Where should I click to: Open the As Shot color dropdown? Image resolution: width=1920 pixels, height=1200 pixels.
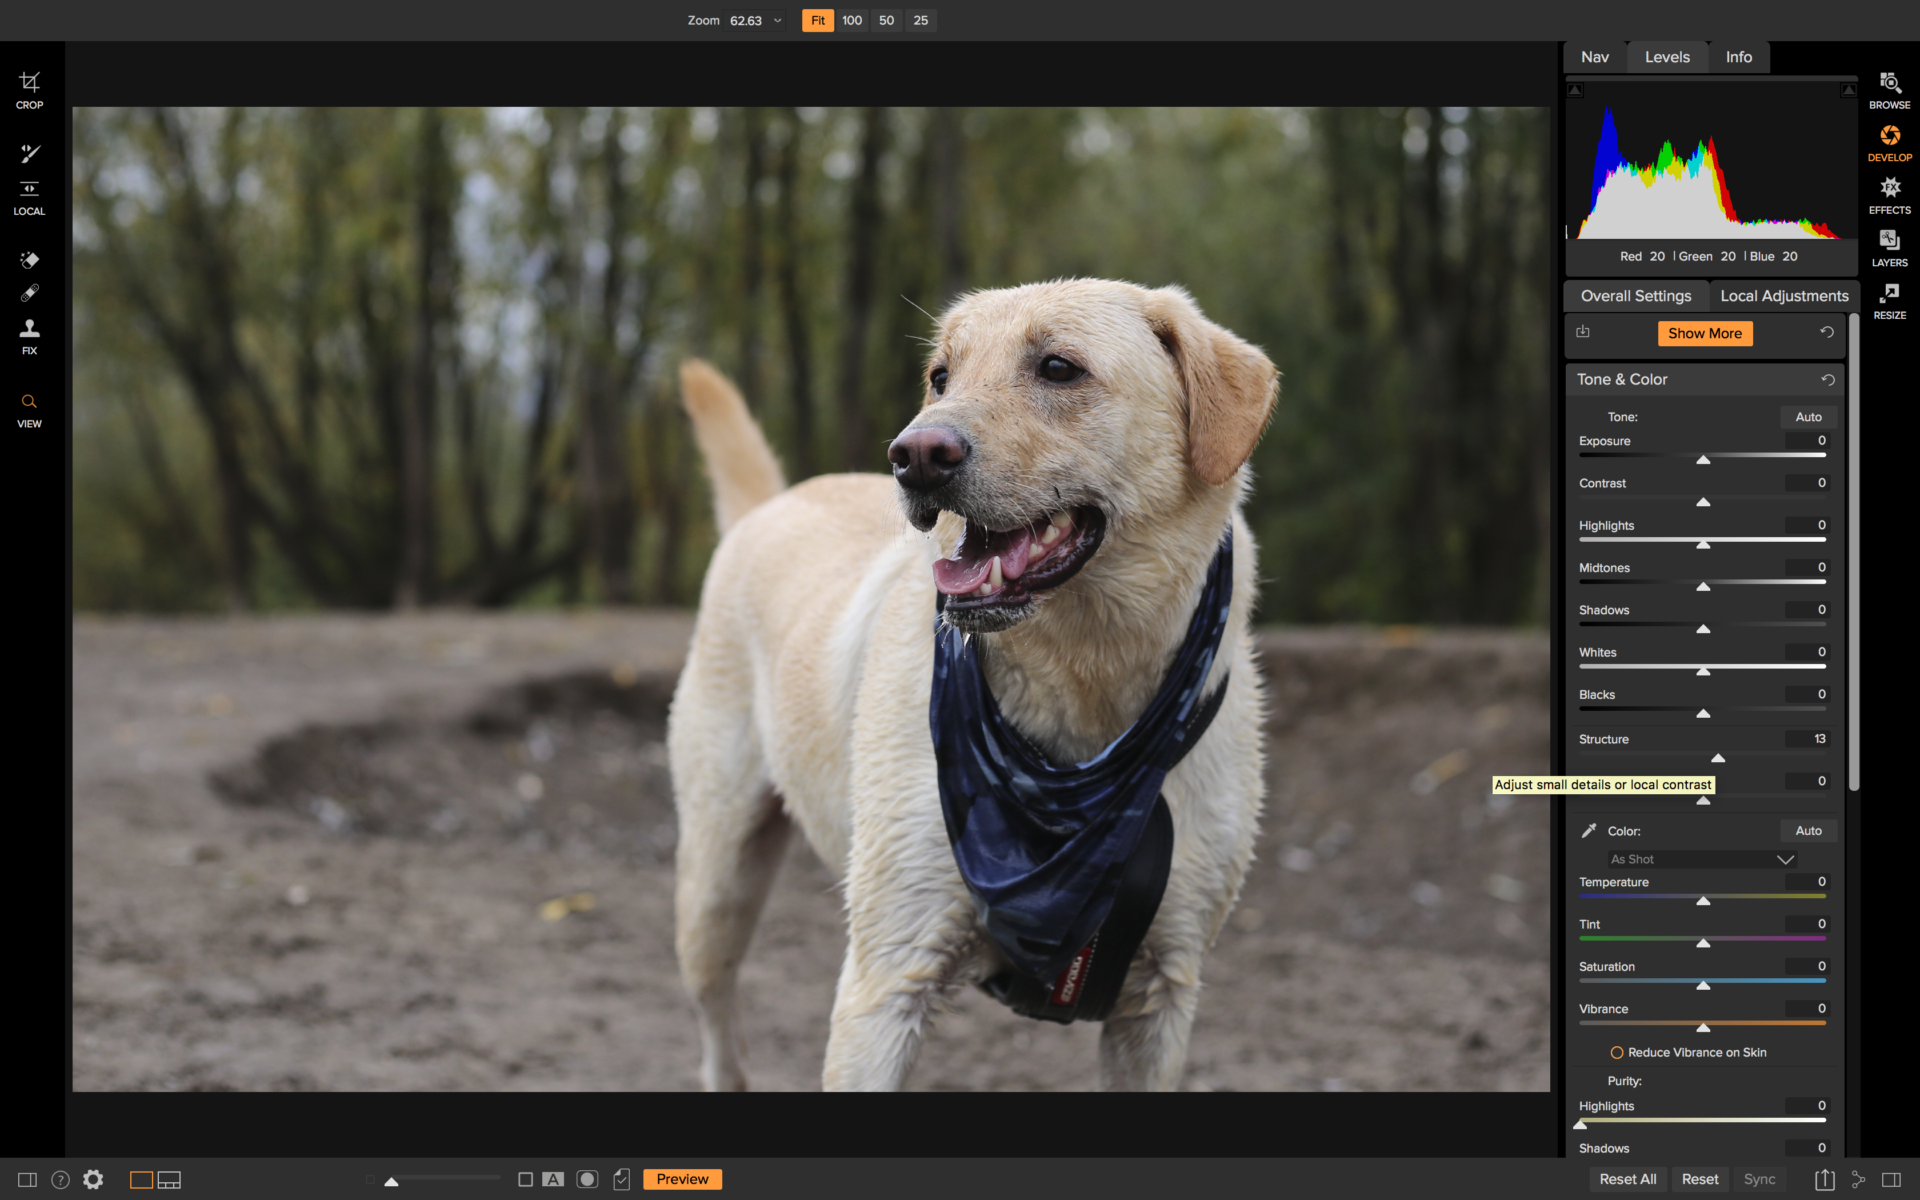(x=1700, y=859)
